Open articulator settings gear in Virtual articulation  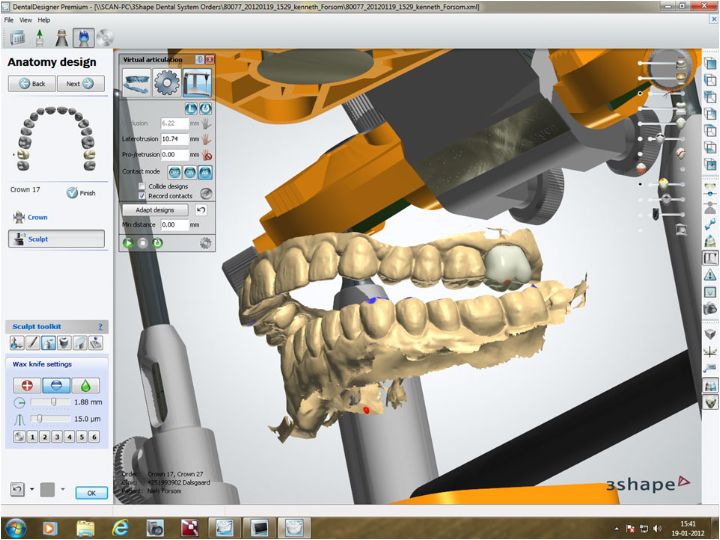pos(167,82)
